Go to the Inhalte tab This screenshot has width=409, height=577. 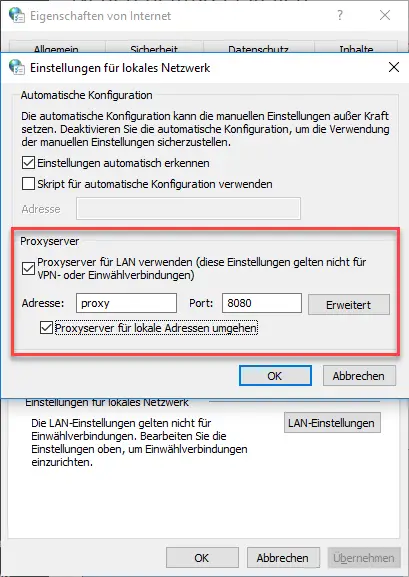tap(356, 48)
